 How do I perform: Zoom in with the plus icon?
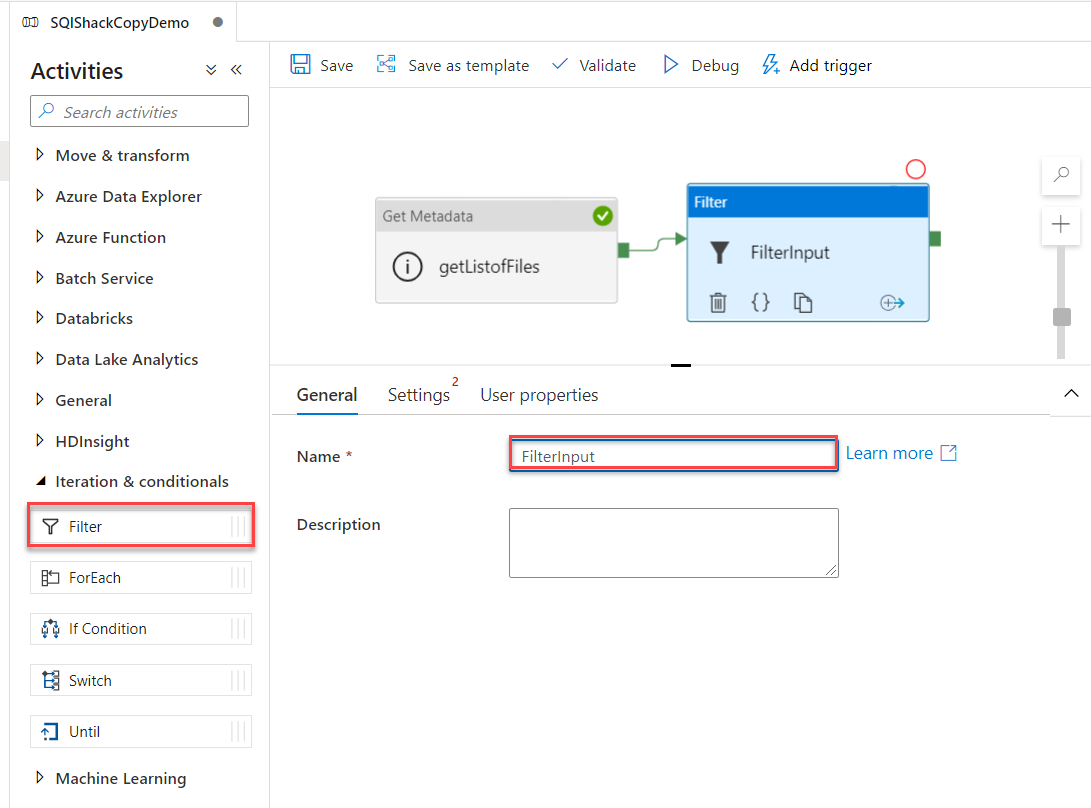(x=1060, y=224)
